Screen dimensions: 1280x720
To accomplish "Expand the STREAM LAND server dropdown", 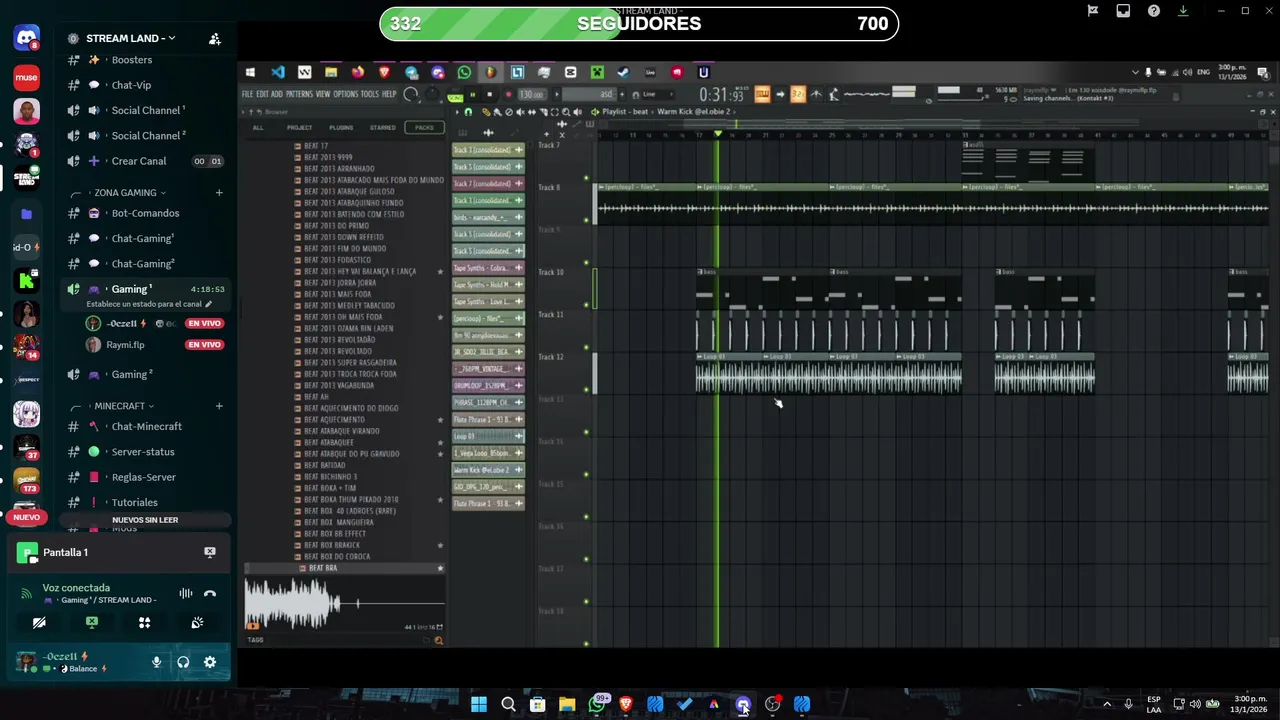I will (131, 39).
